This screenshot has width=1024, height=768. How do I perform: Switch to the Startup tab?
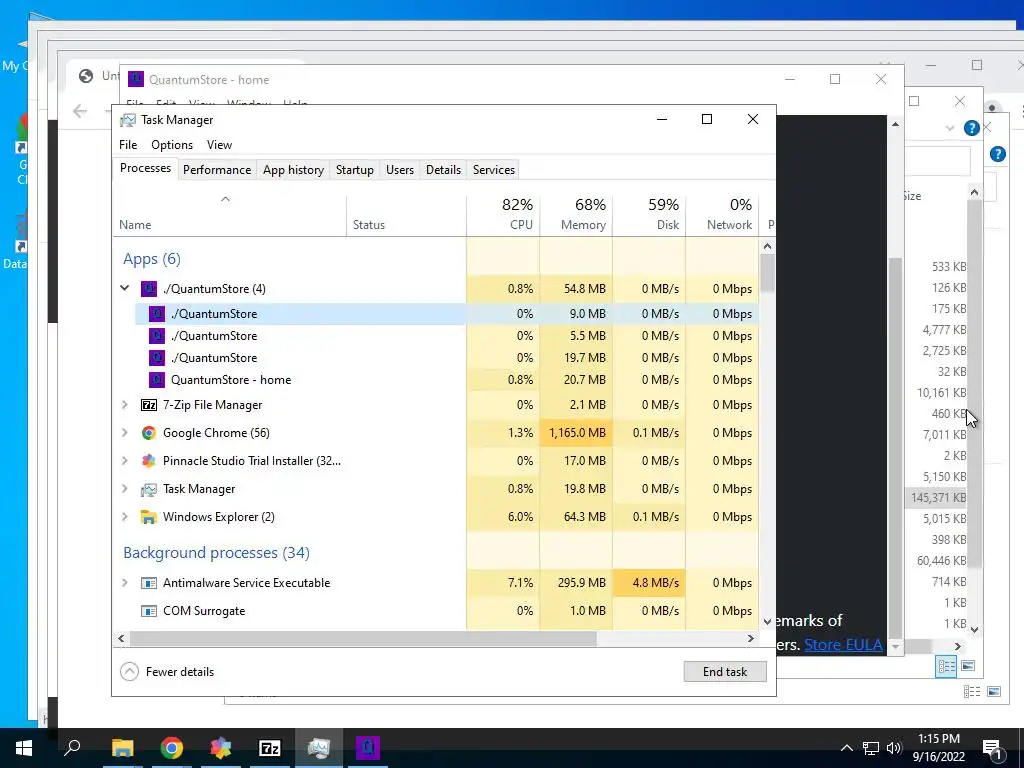pos(355,170)
